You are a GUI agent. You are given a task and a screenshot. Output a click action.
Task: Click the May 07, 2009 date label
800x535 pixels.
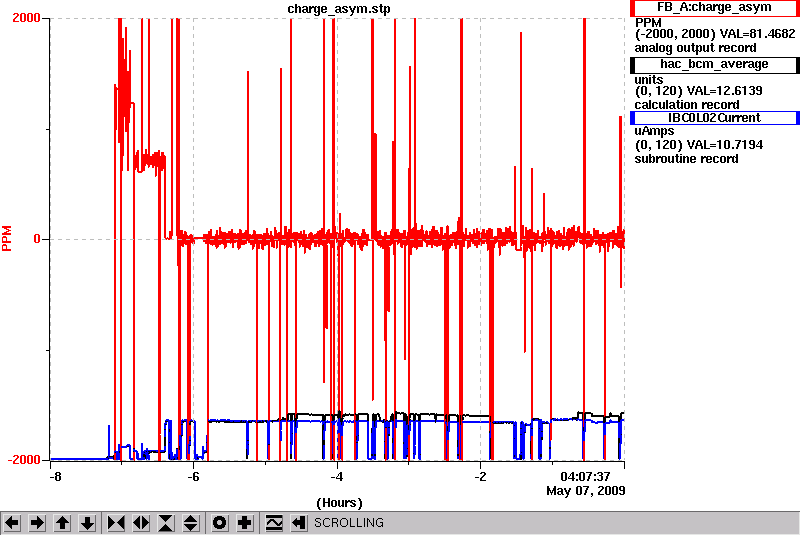coord(586,491)
